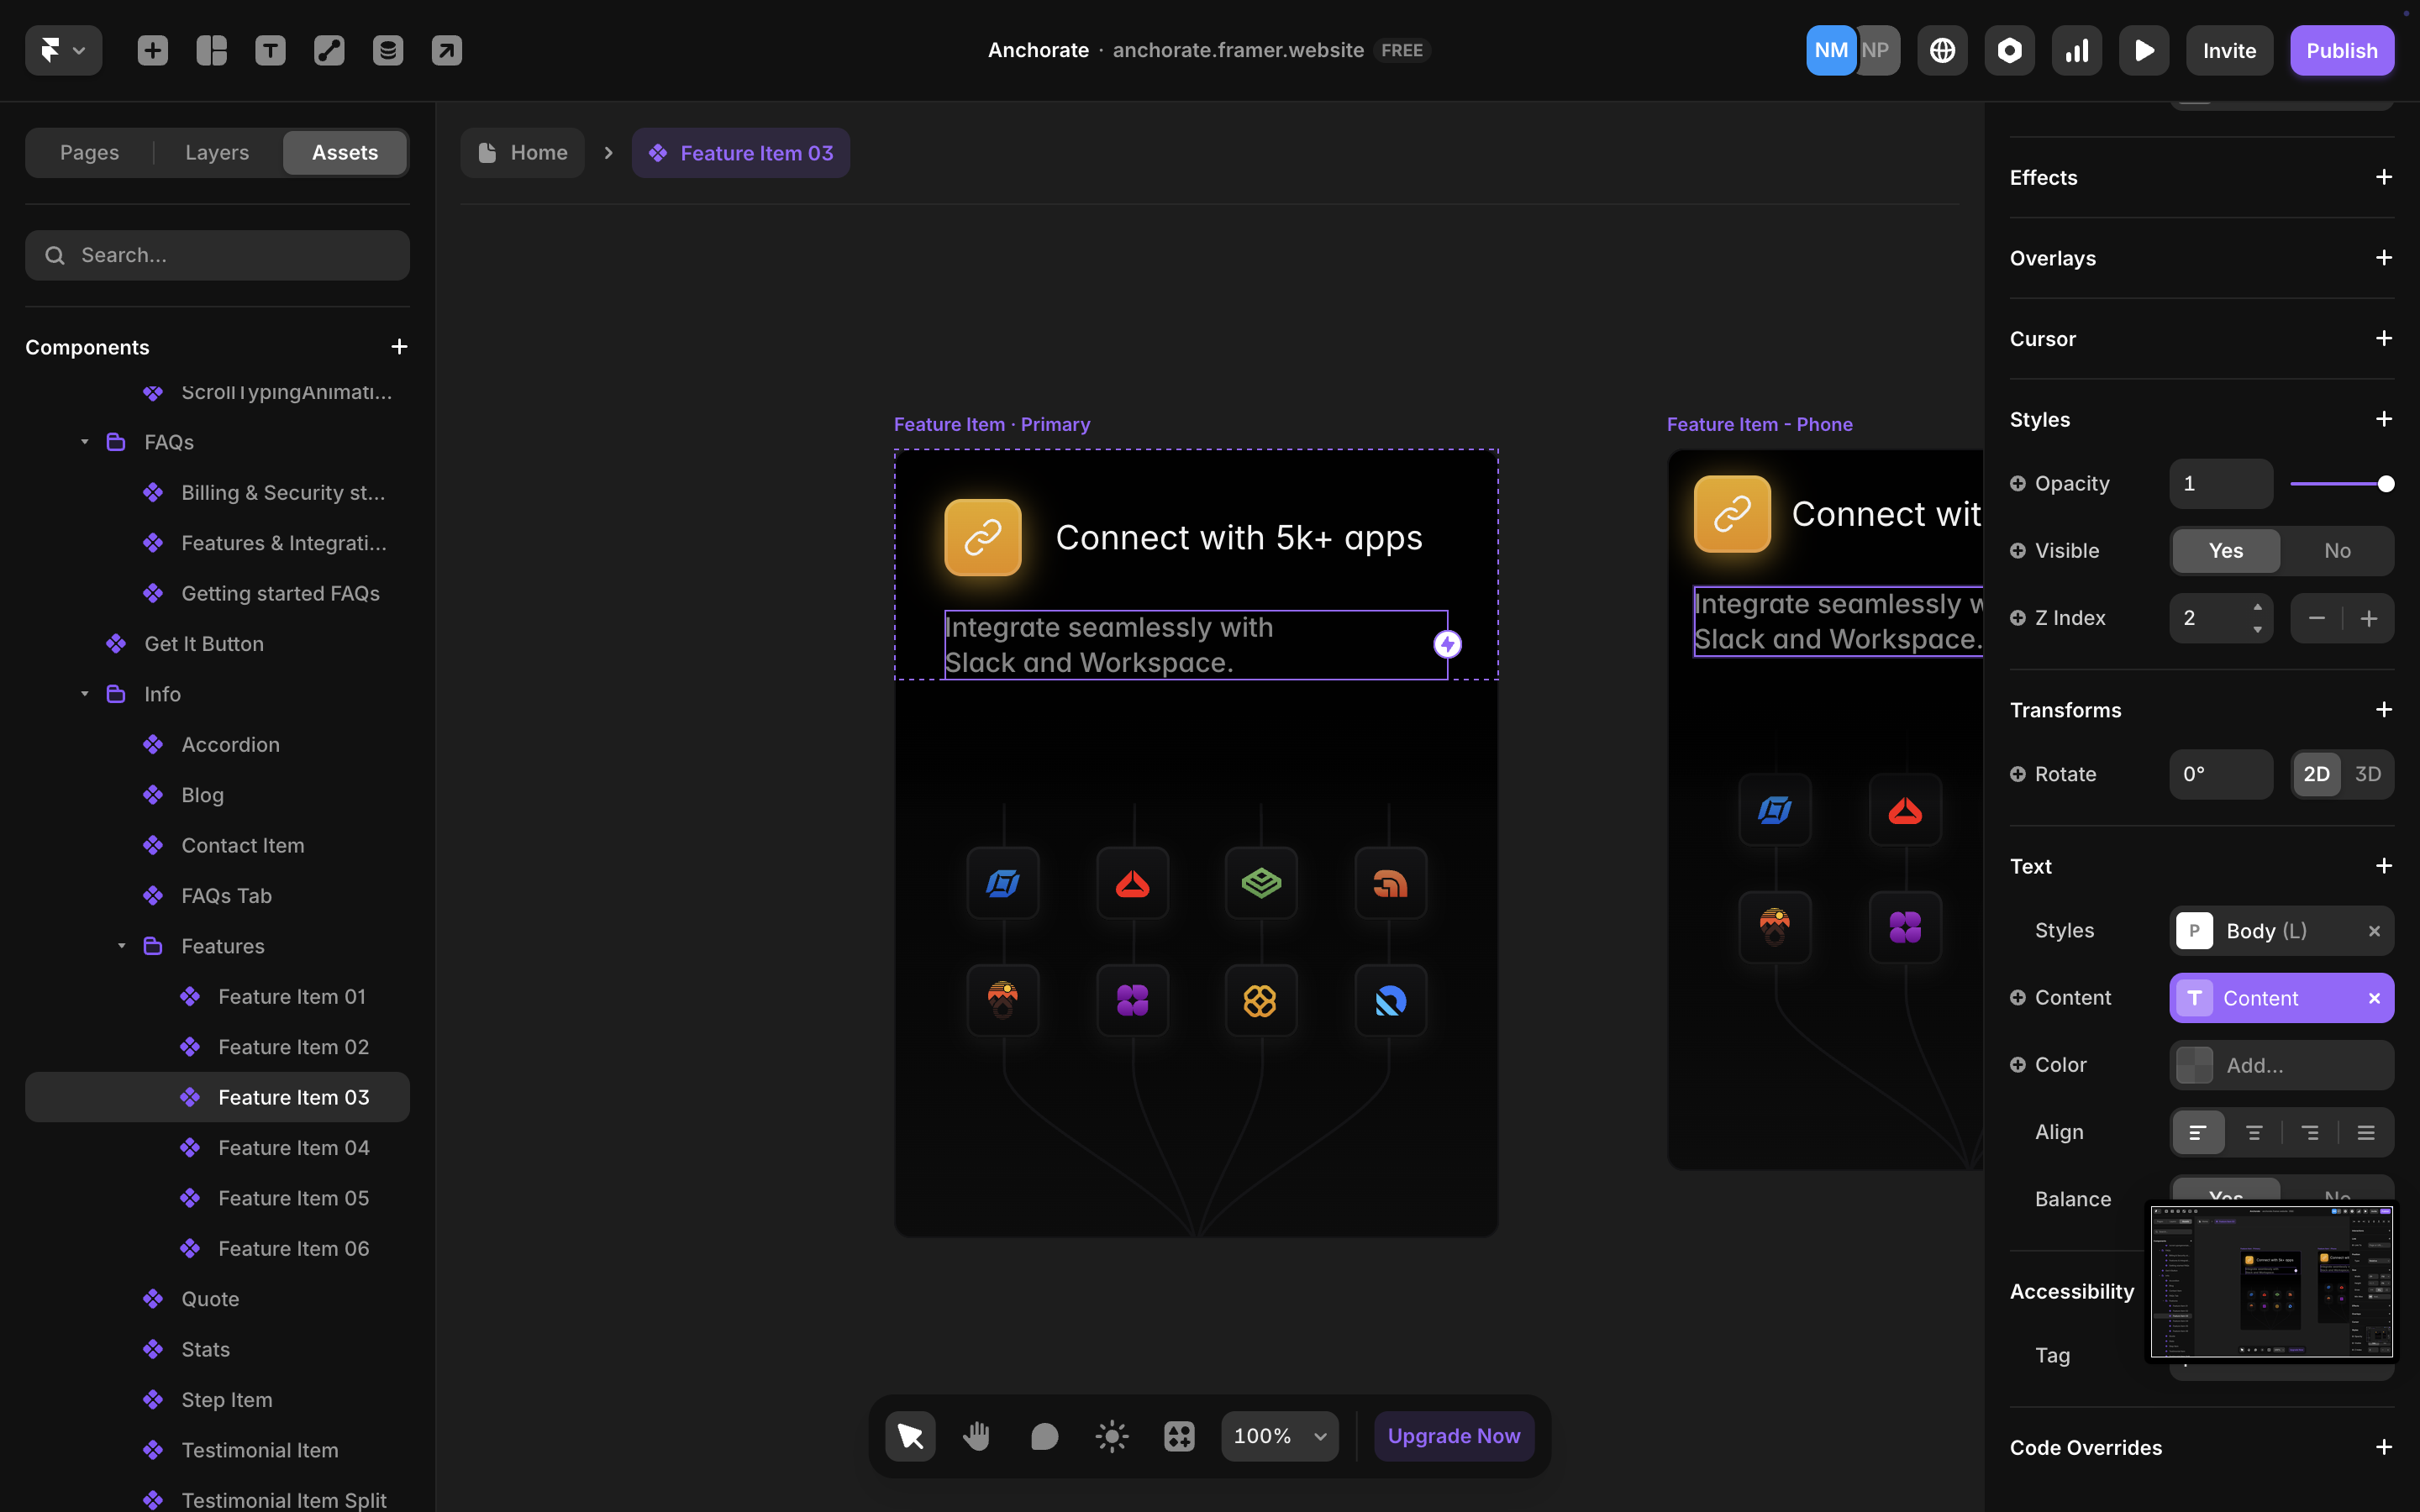Collapse the FAQs folder
Image resolution: width=2420 pixels, height=1512 pixels.
click(x=85, y=442)
